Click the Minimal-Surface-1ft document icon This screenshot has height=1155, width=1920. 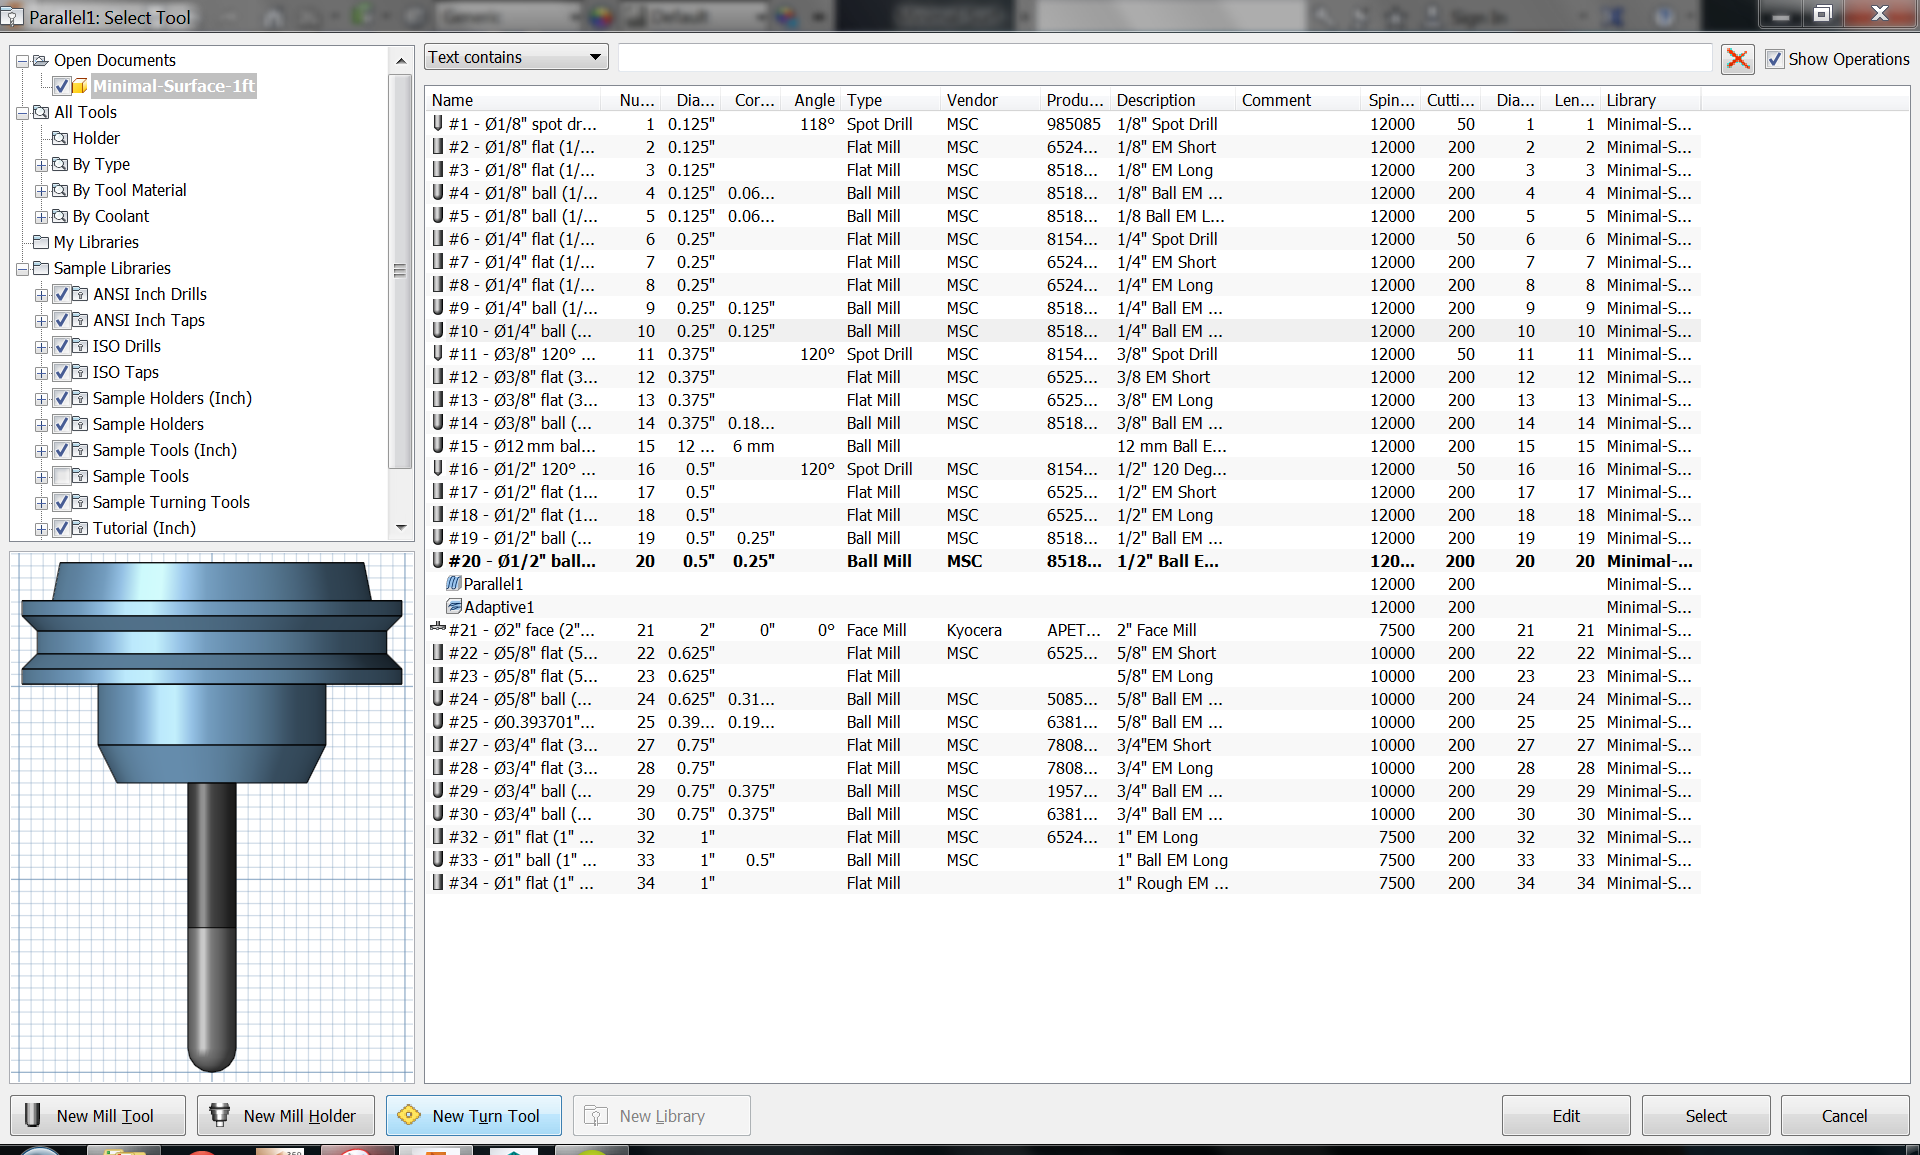tap(80, 86)
